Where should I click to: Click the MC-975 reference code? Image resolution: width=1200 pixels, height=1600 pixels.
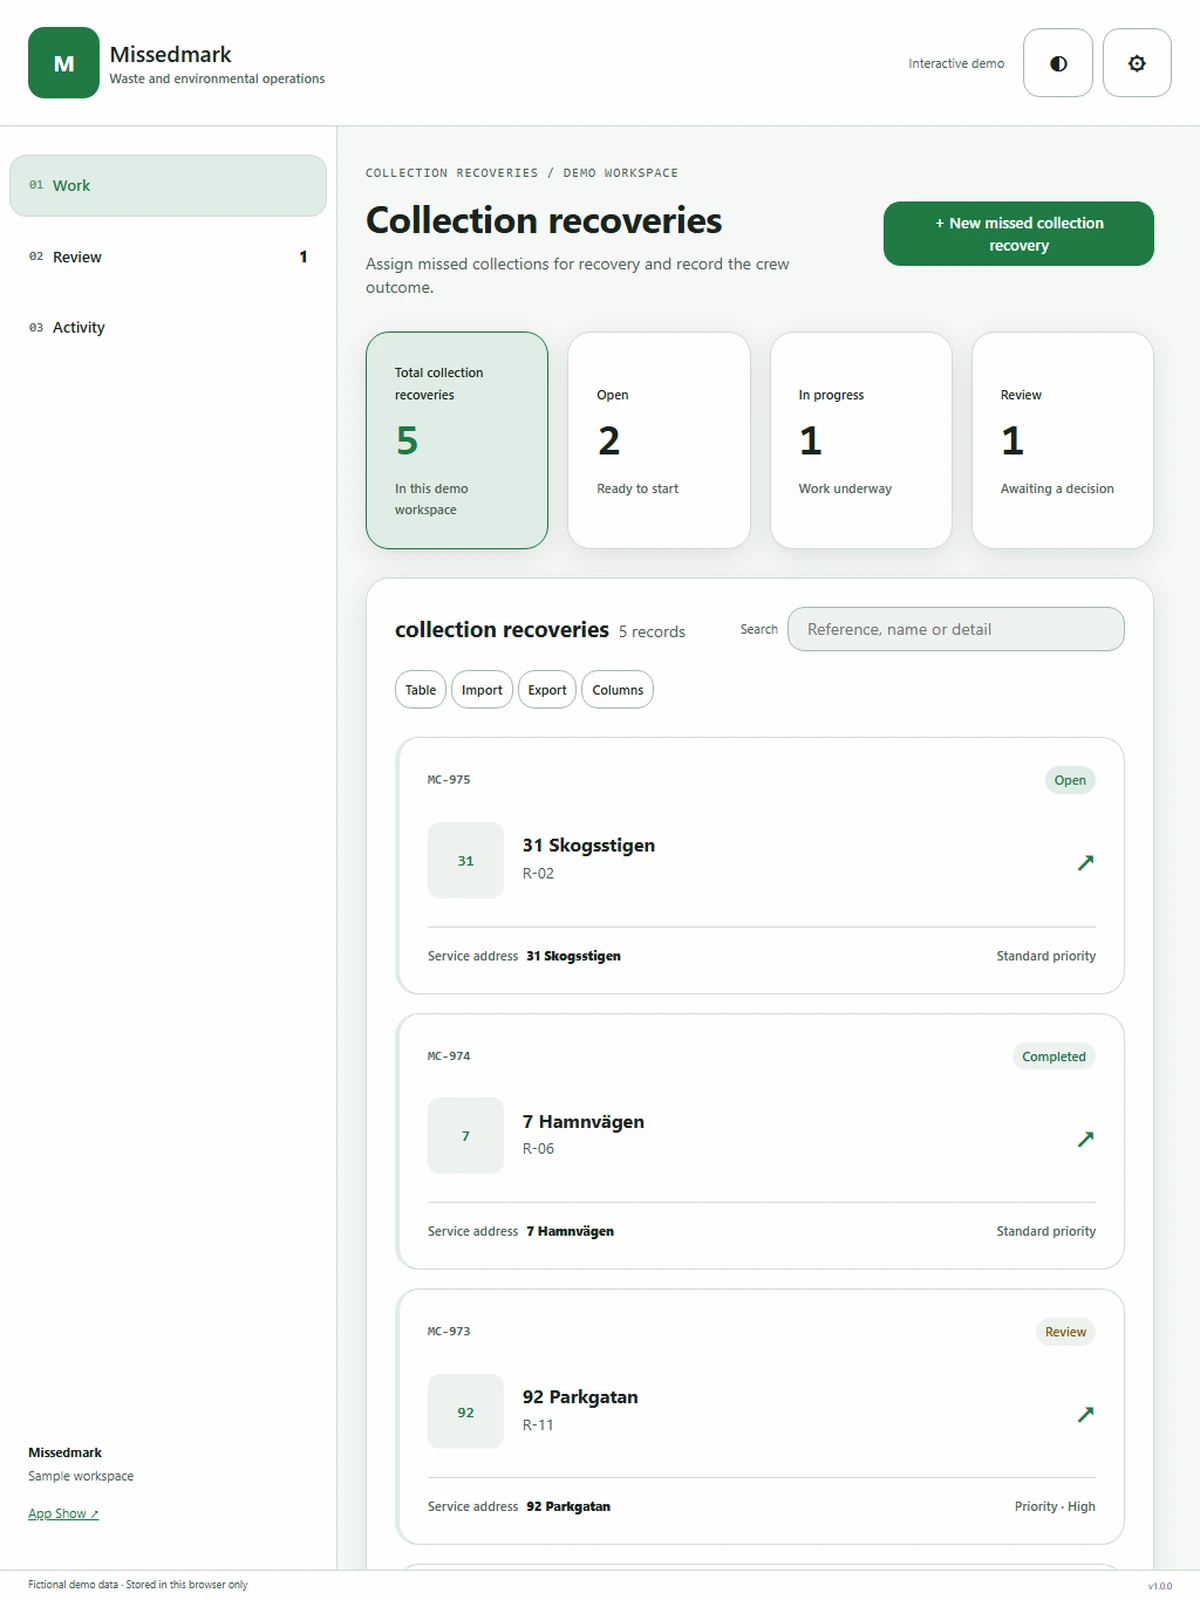(449, 780)
